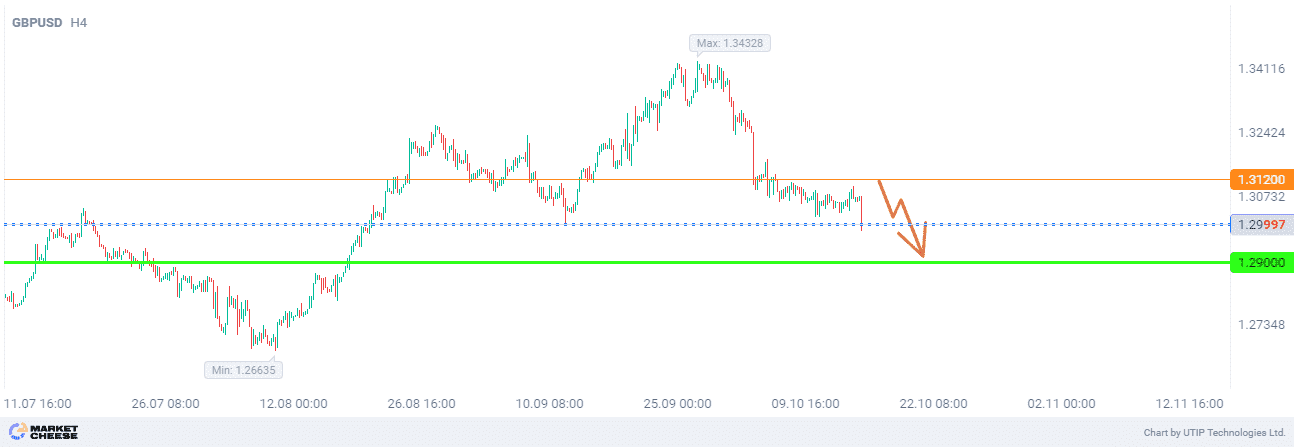This screenshot has height=447, width=1294.
Task: Click the Chart by UTIP Technologies link
Action: tap(1214, 433)
